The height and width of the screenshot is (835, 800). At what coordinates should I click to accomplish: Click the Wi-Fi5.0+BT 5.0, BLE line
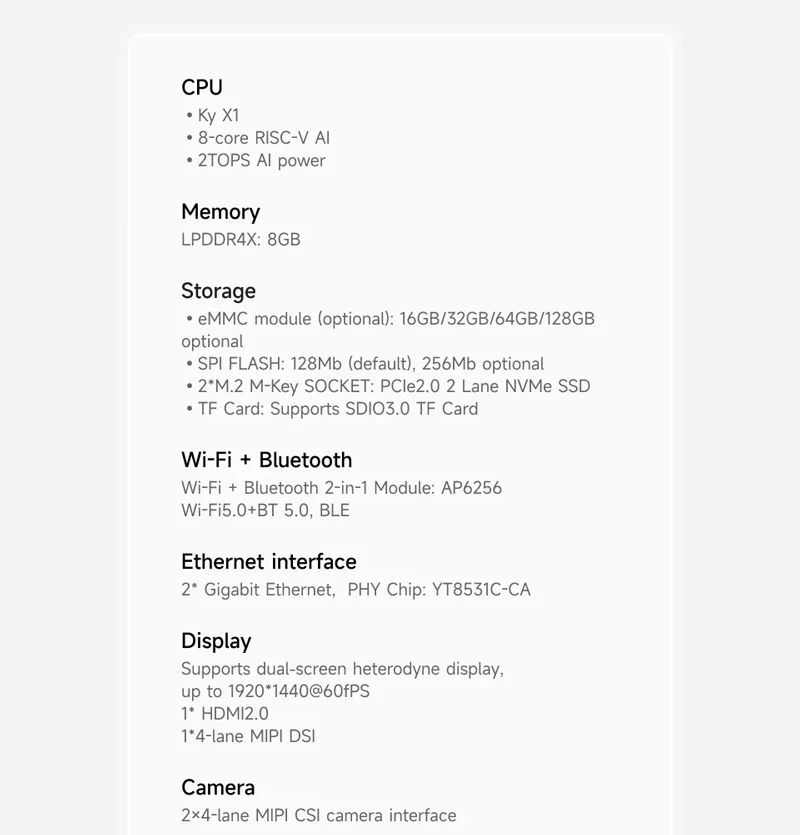pos(265,510)
